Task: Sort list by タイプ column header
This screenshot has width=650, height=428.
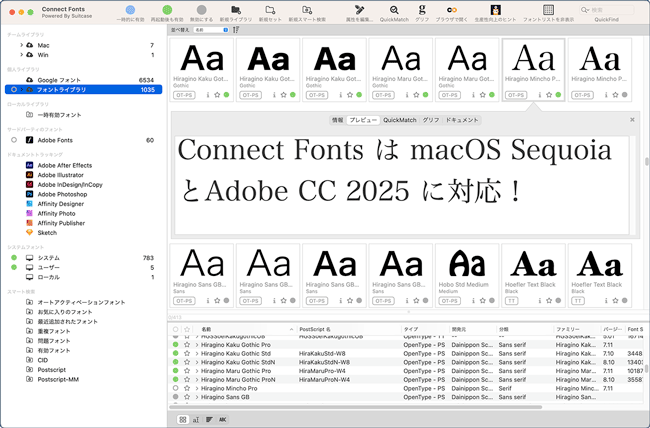Action: pos(425,329)
